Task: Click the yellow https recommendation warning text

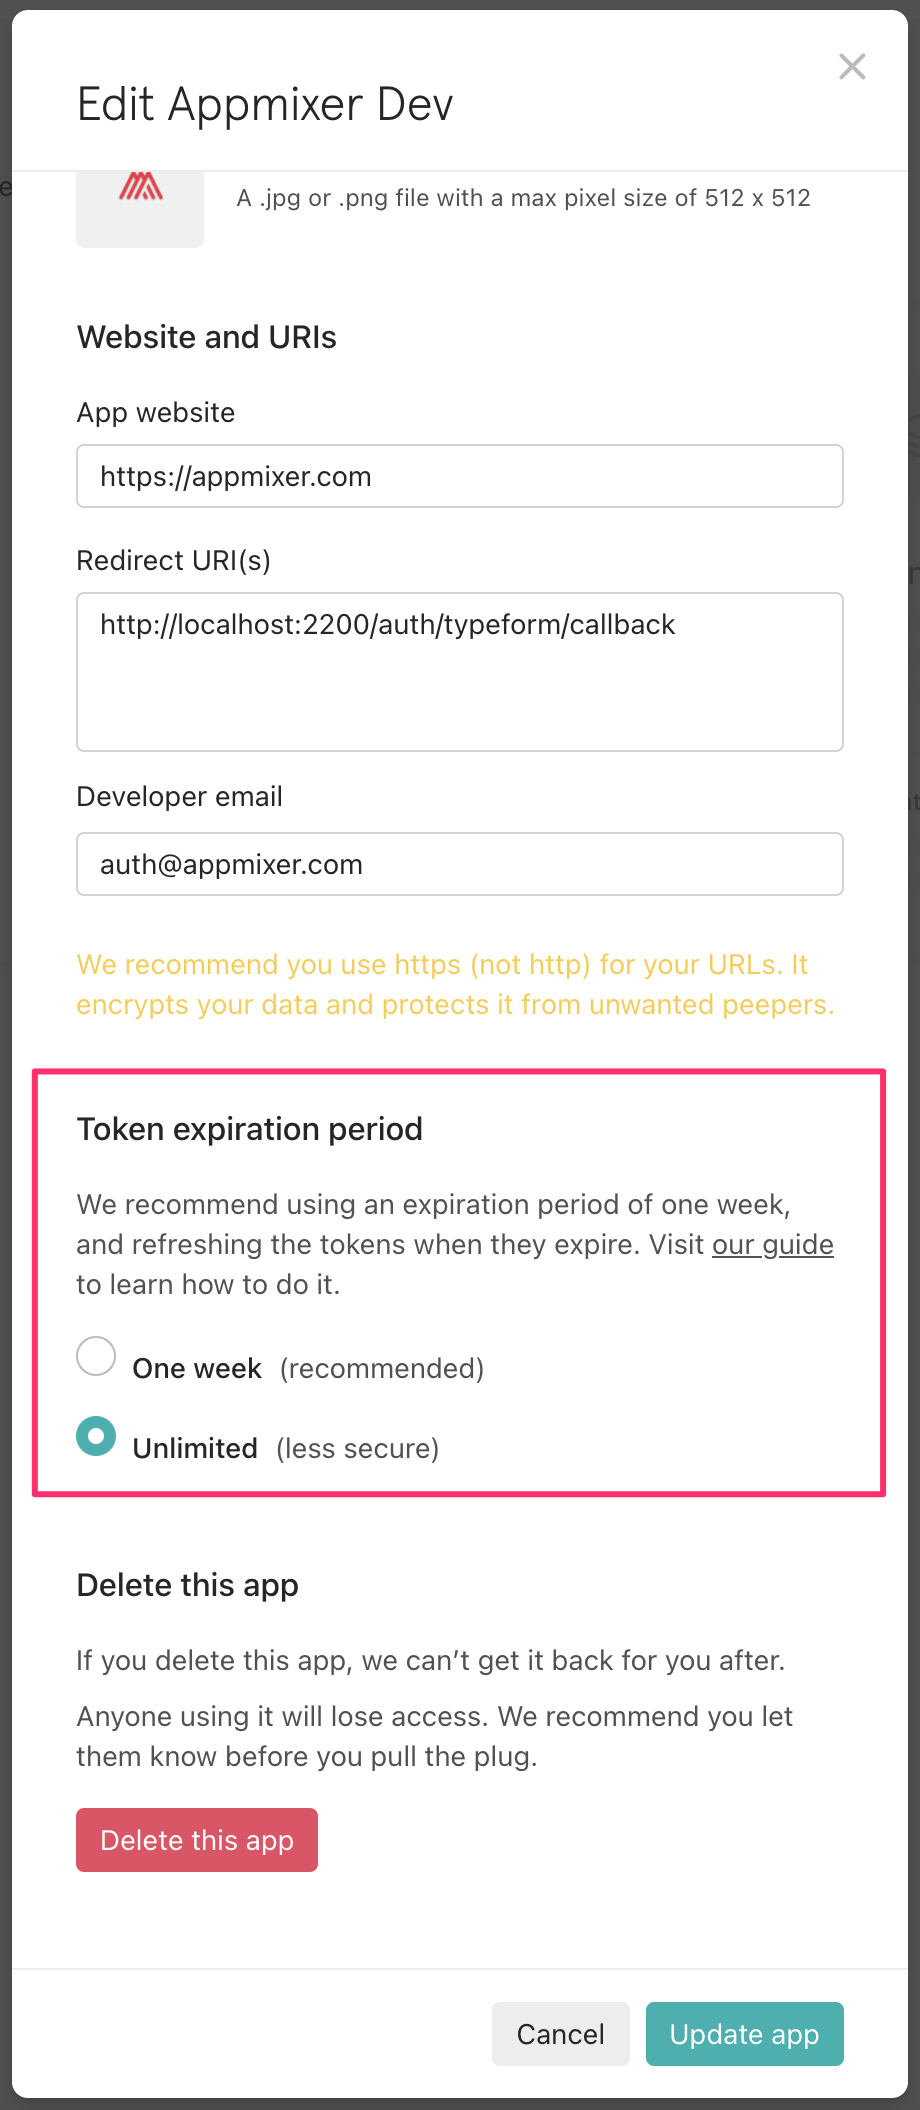Action: click(x=455, y=984)
